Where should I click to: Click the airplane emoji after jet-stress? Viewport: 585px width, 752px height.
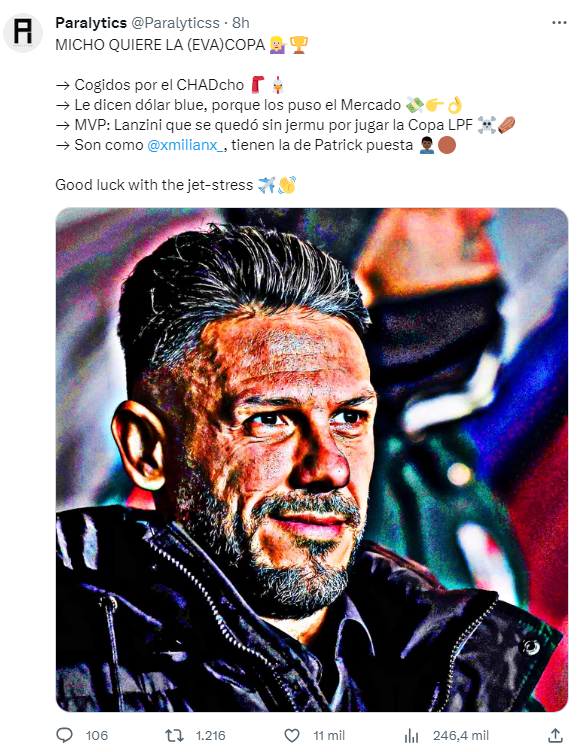pyautogui.click(x=266, y=185)
